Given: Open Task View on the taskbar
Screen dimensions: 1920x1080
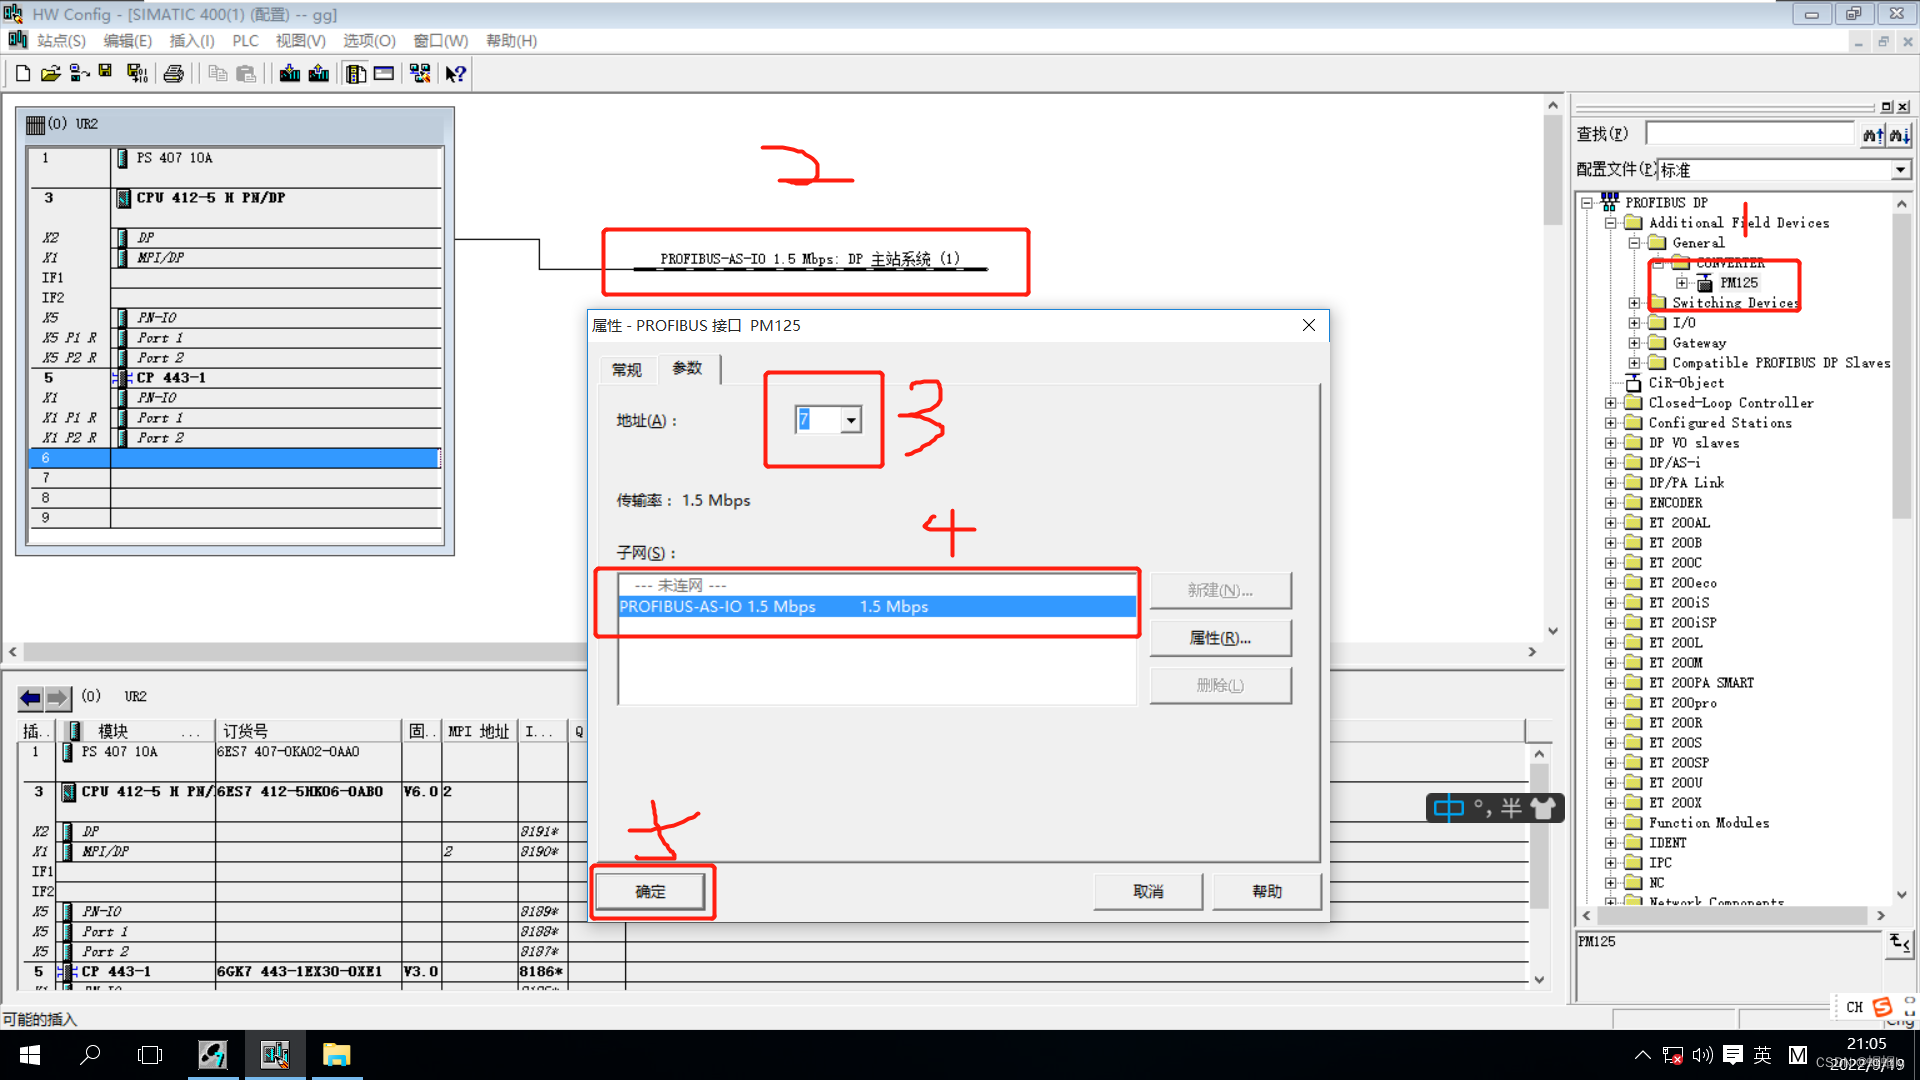Looking at the screenshot, I should tap(150, 1055).
